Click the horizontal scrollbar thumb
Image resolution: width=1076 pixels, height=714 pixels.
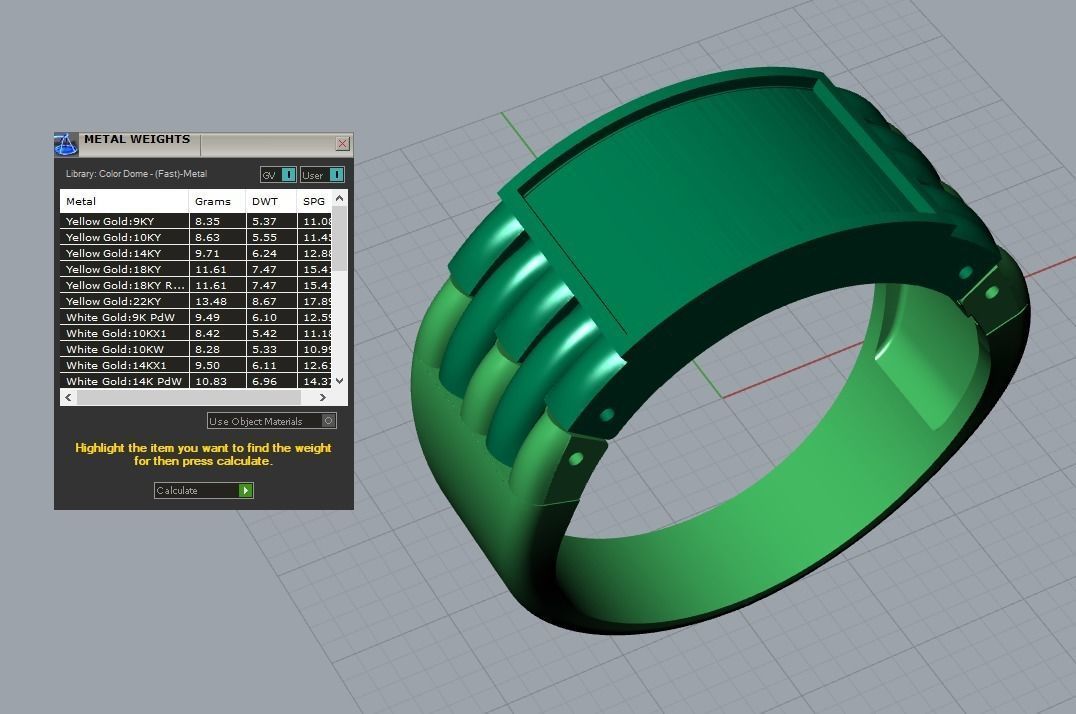[189, 397]
